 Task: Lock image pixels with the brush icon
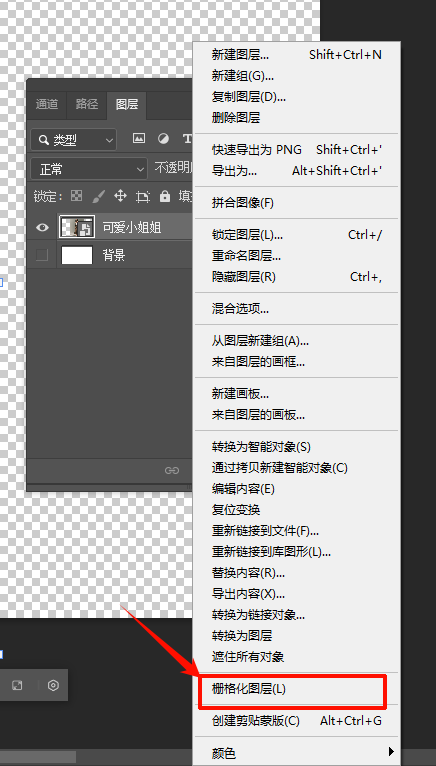tap(98, 196)
